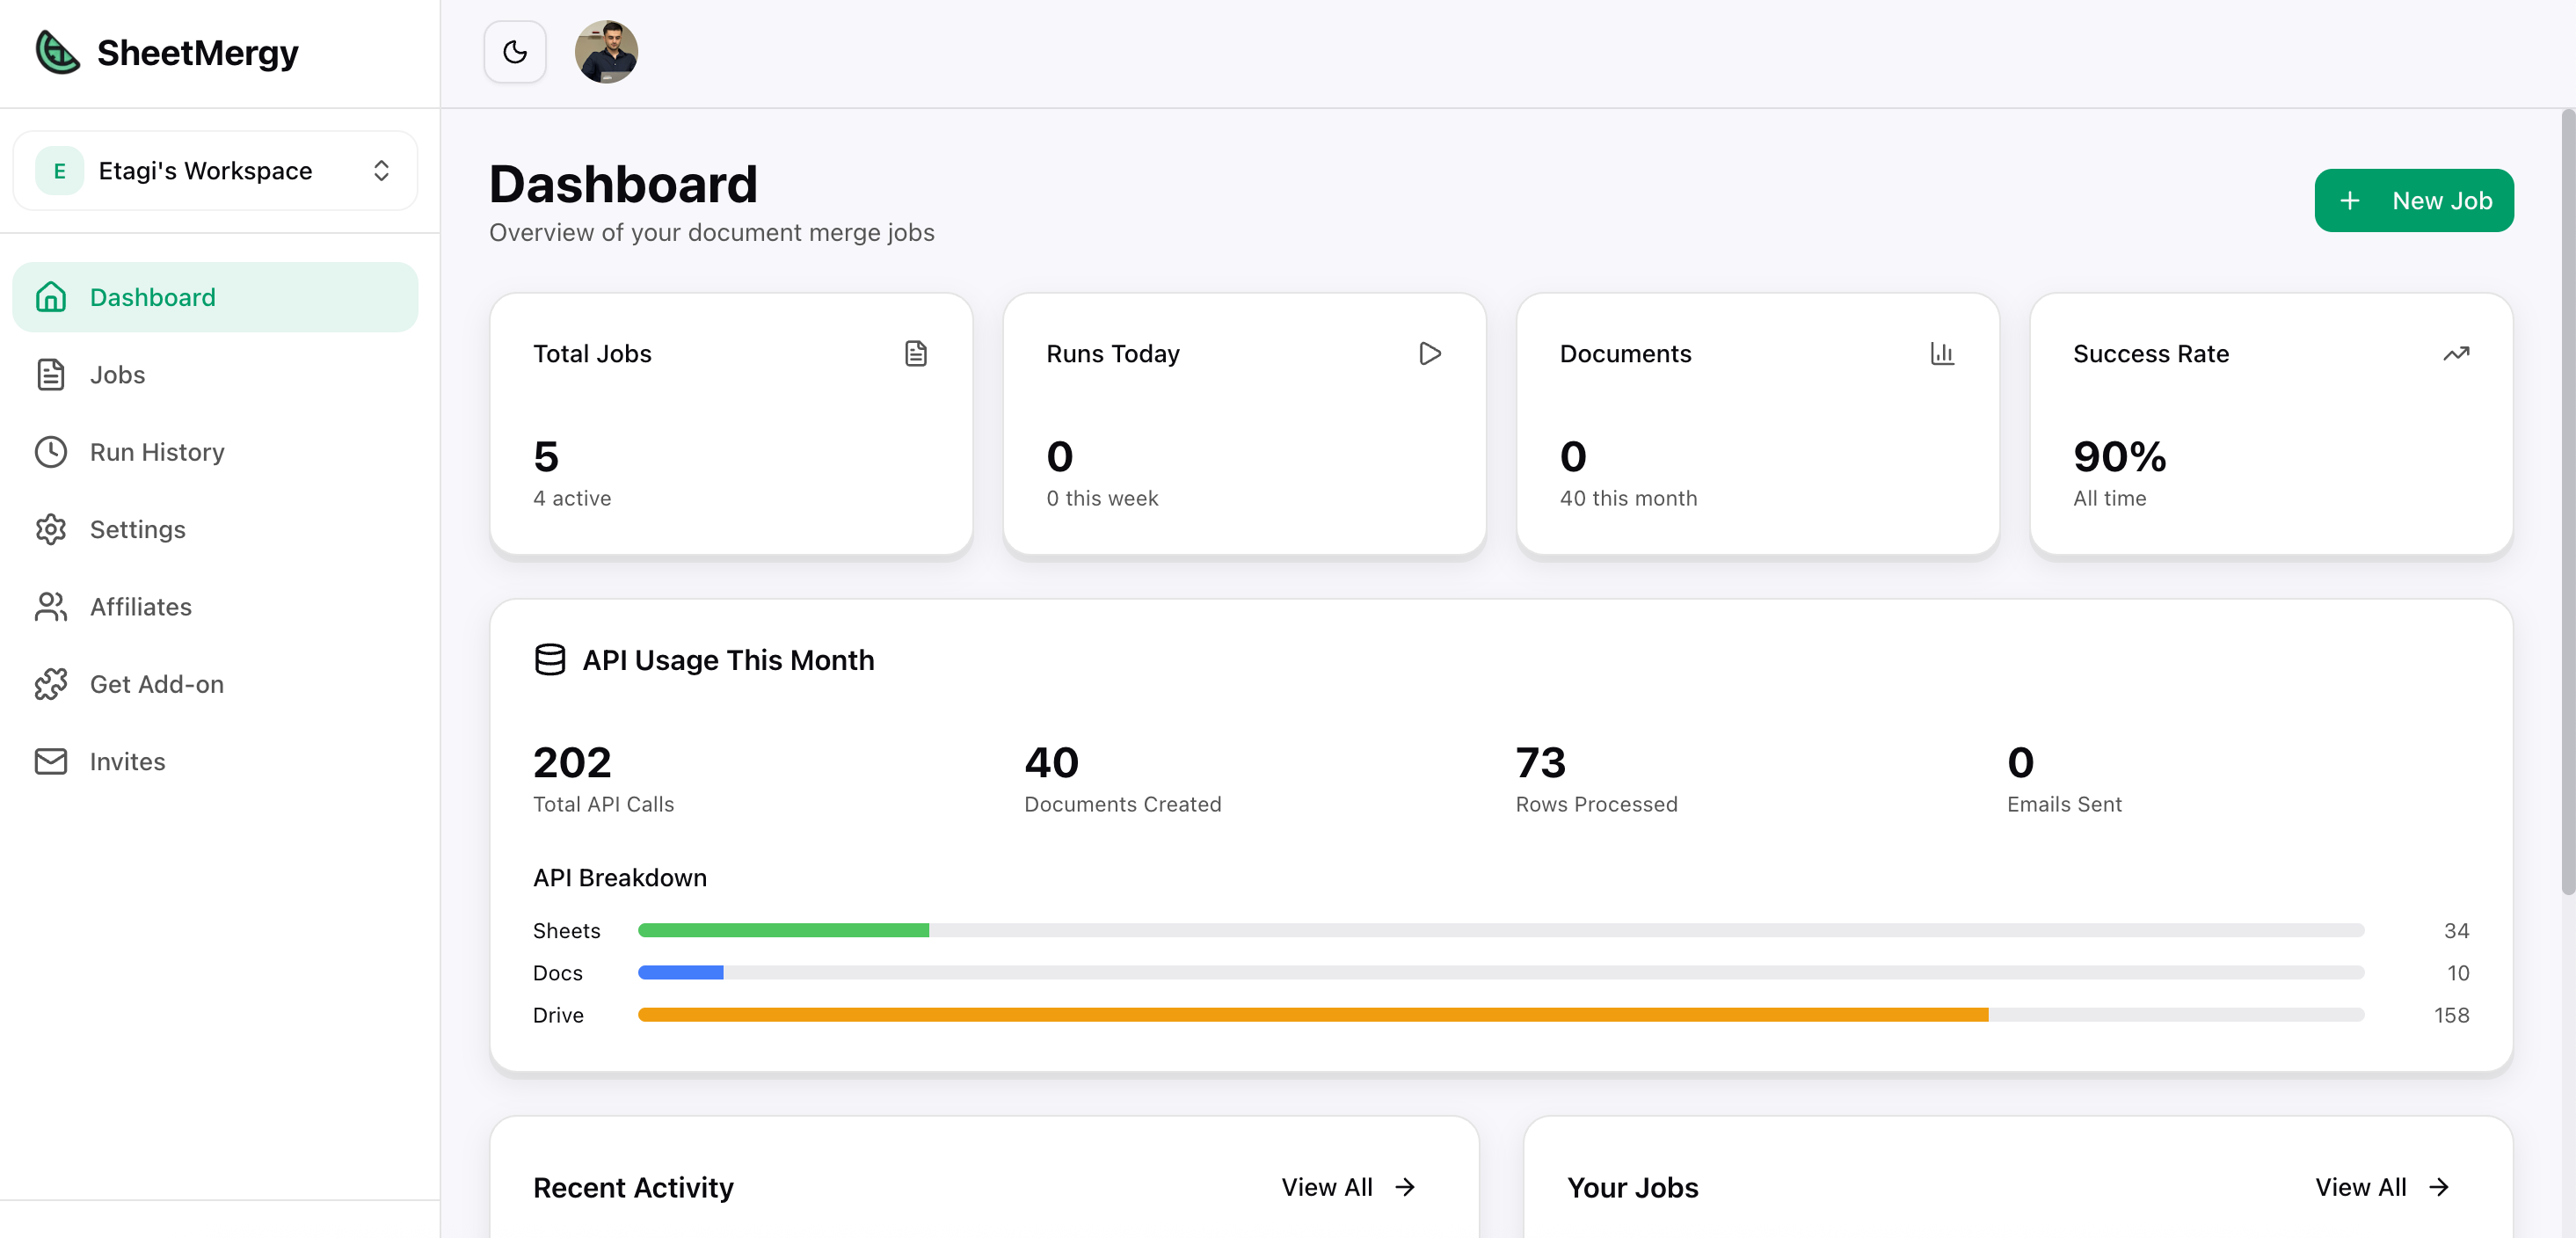2576x1238 pixels.
Task: Click the Dashboard home icon
Action: [51, 297]
